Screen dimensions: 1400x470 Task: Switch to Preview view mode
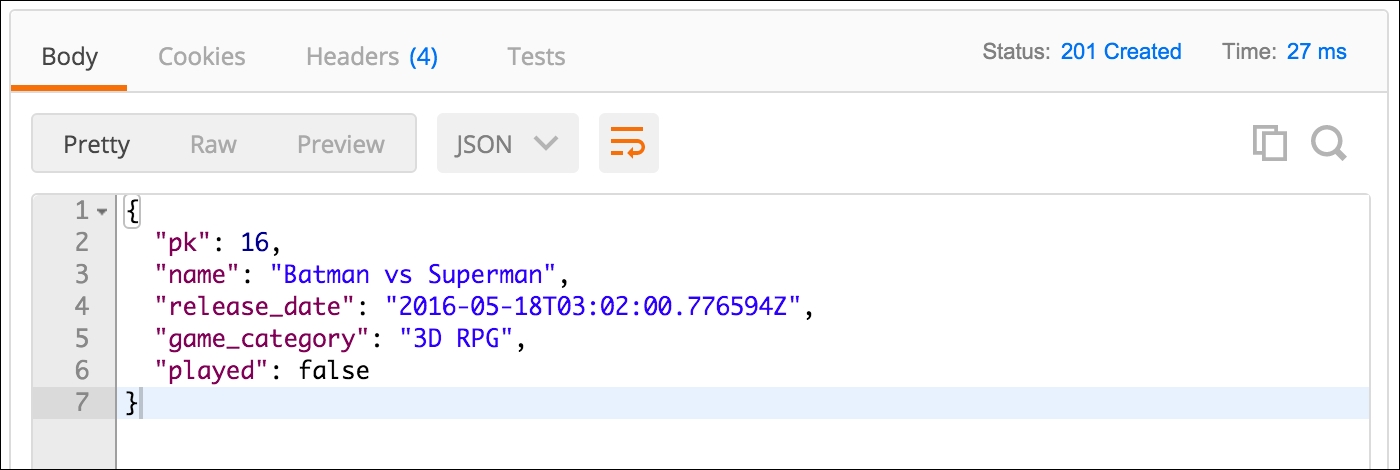(x=340, y=144)
